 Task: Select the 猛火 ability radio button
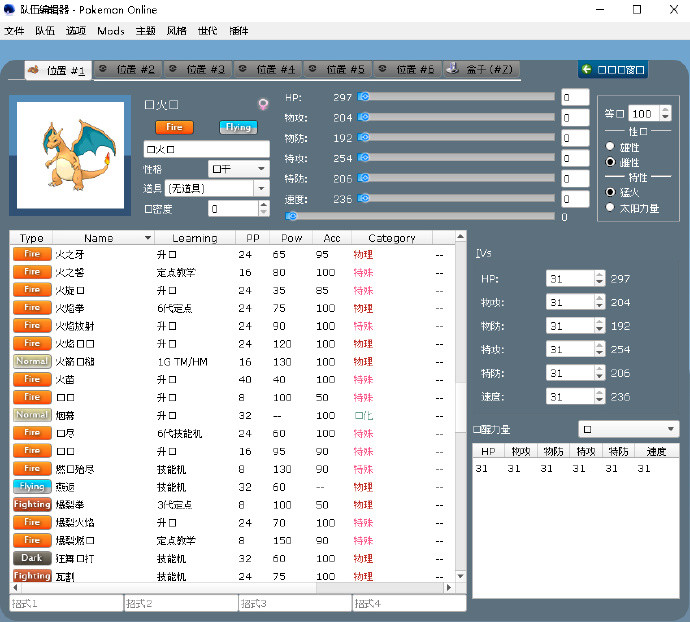610,192
